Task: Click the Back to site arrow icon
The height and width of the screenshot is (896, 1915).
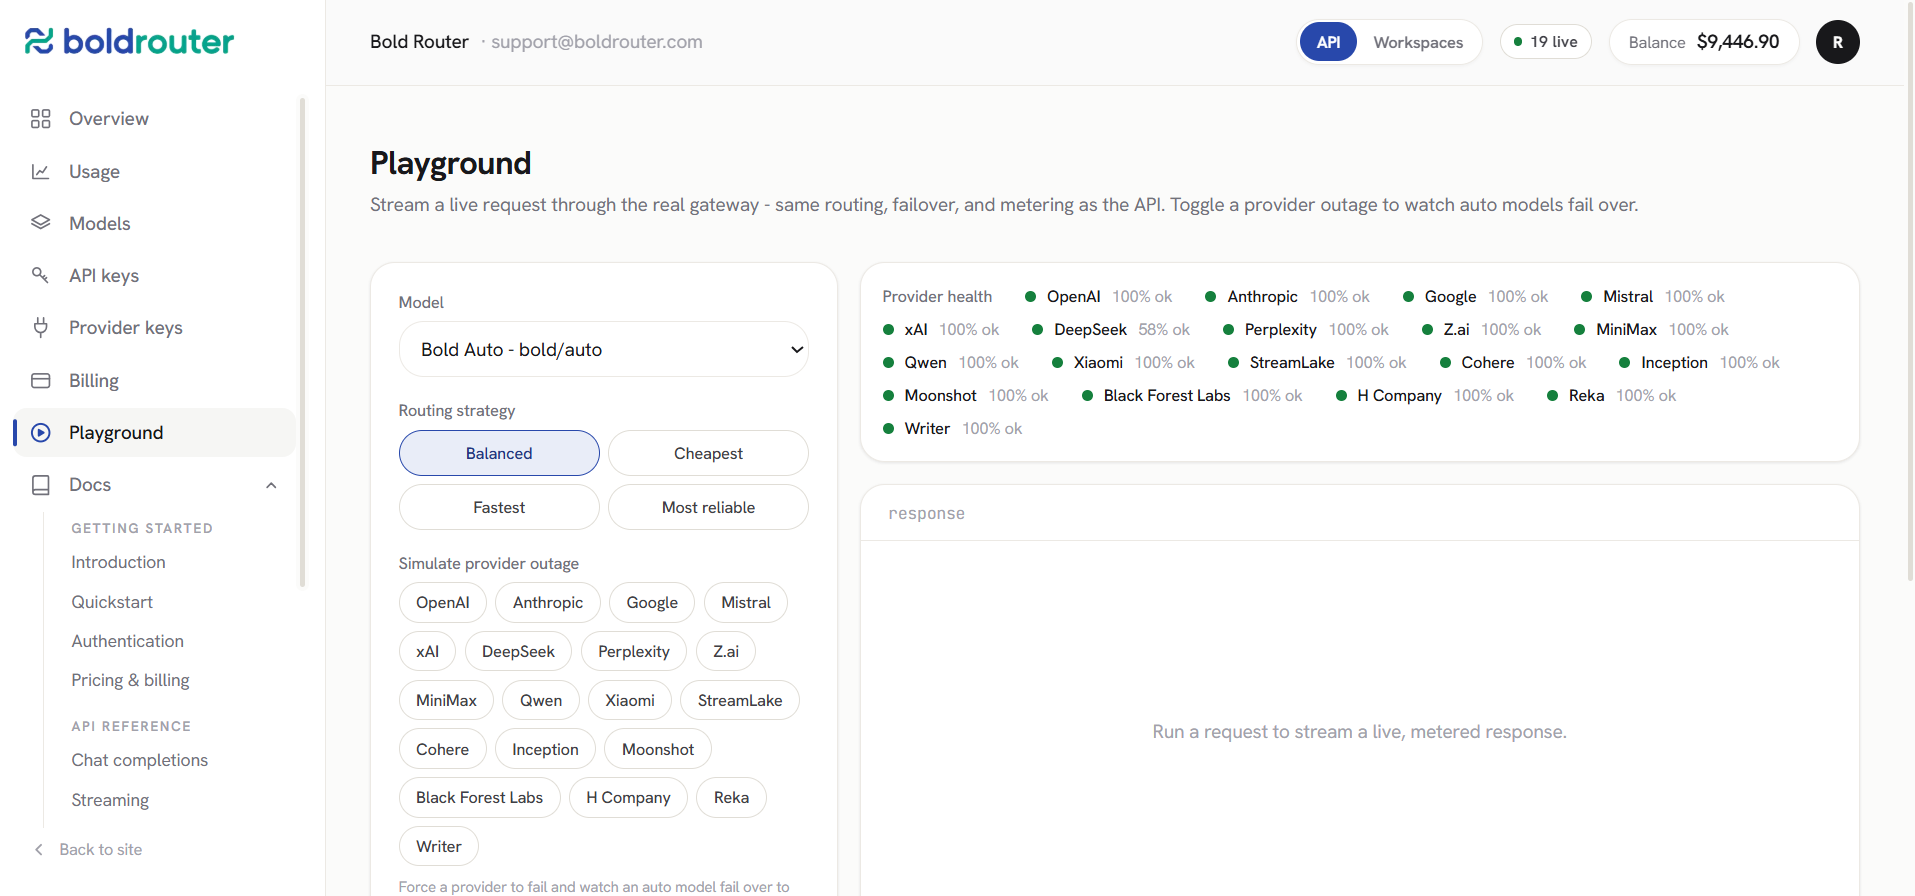Action: click(x=39, y=850)
